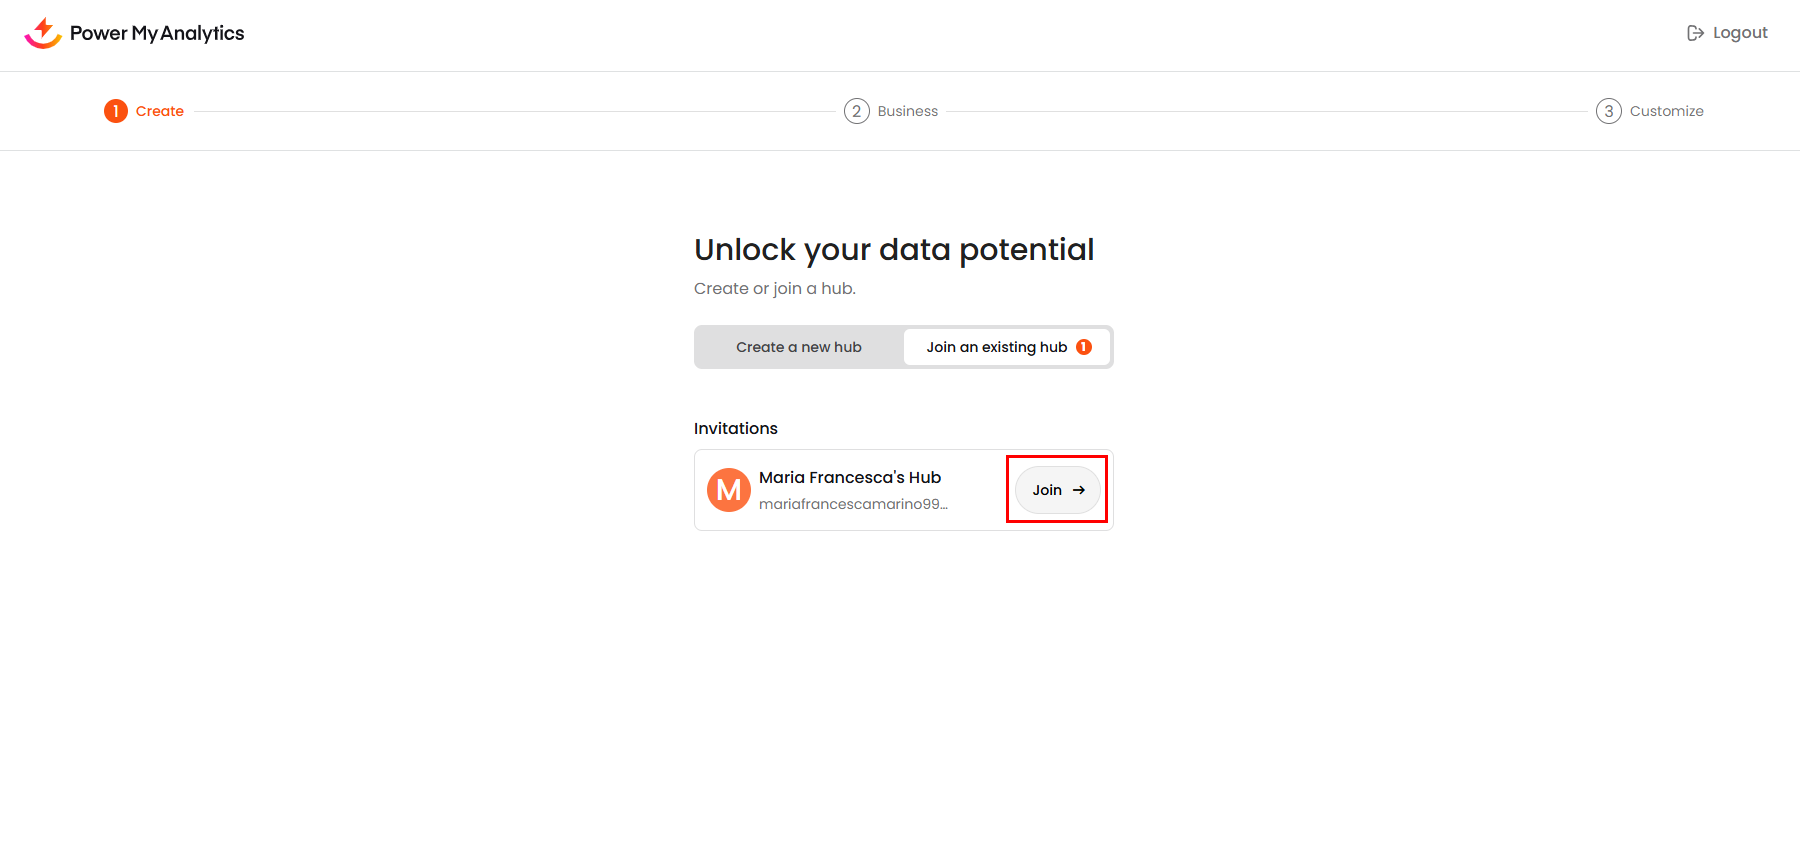Click the Create step label

click(x=160, y=111)
